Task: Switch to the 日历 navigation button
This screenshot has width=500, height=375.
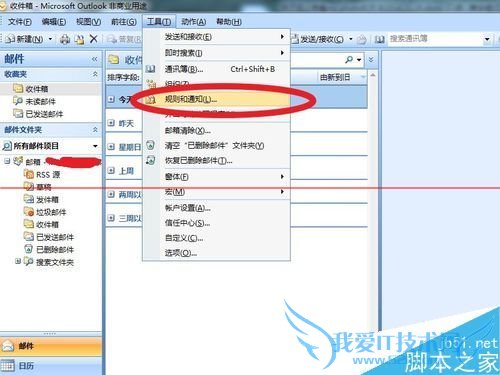Action: pos(51,366)
